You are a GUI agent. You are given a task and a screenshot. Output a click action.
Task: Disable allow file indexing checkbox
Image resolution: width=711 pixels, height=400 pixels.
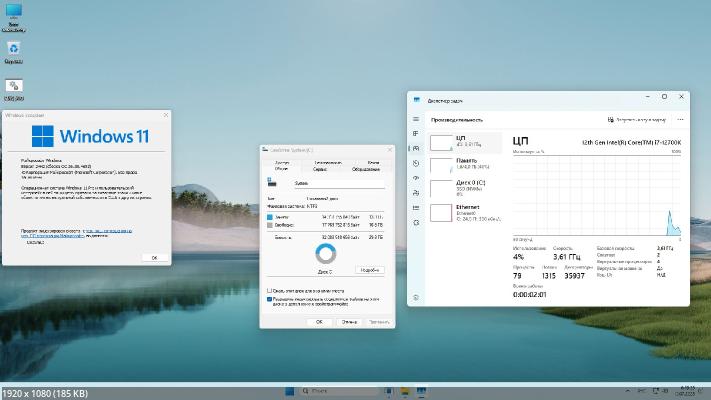click(269, 299)
